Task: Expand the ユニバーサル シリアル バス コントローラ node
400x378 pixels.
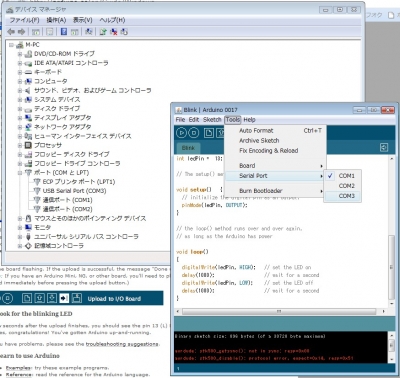Action: (x=20, y=237)
